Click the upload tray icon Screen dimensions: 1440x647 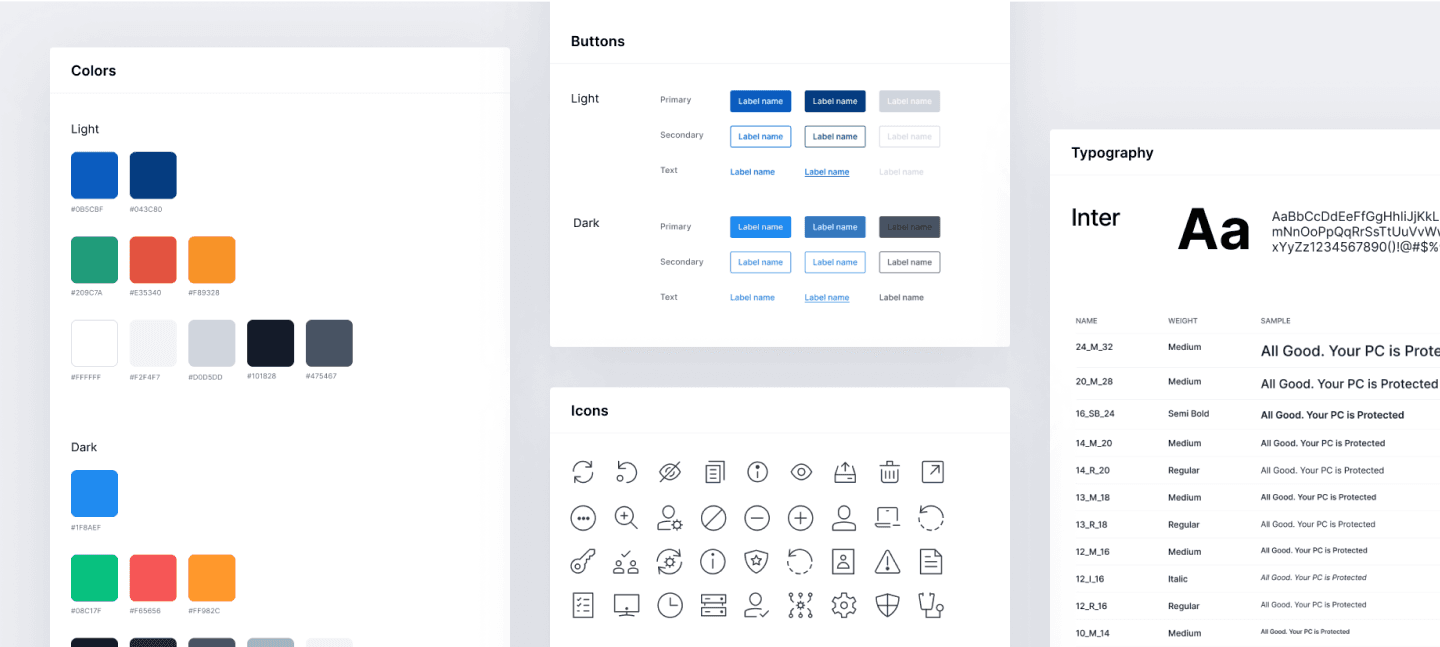(845, 472)
